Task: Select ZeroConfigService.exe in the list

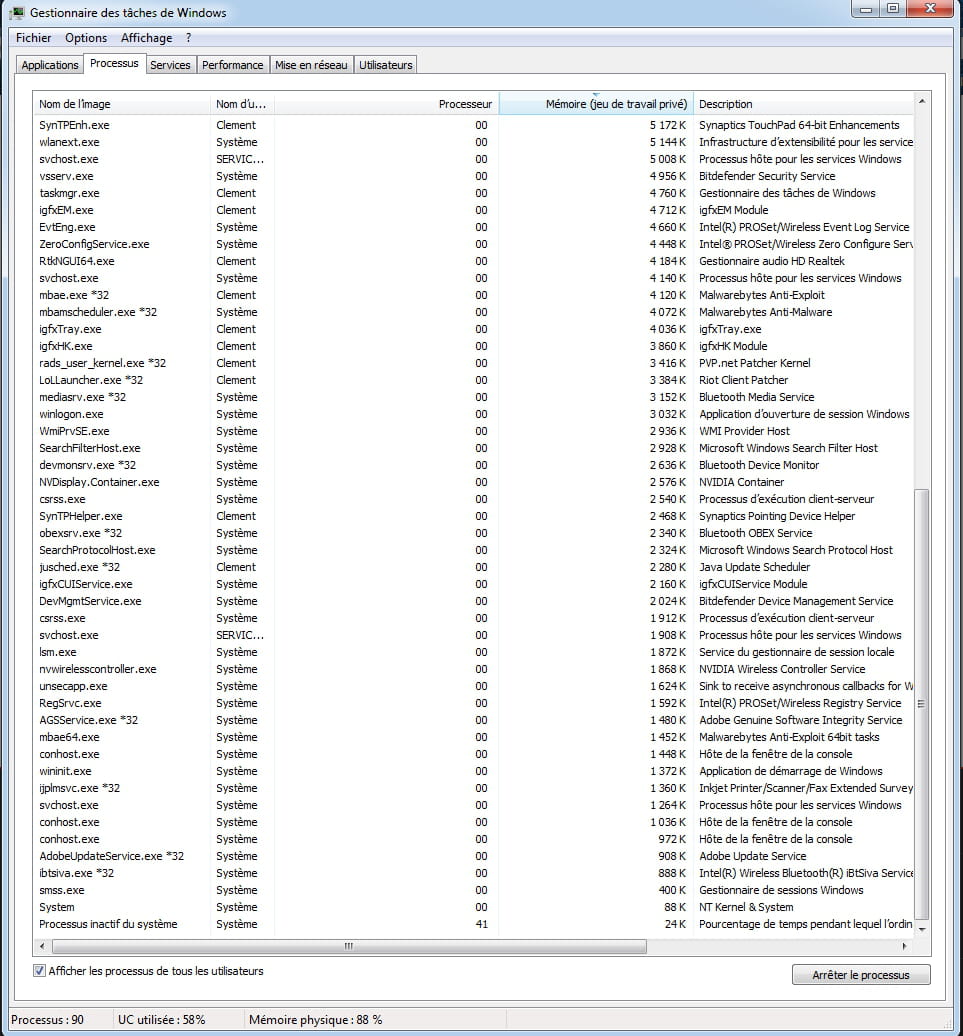Action: [x=473, y=244]
